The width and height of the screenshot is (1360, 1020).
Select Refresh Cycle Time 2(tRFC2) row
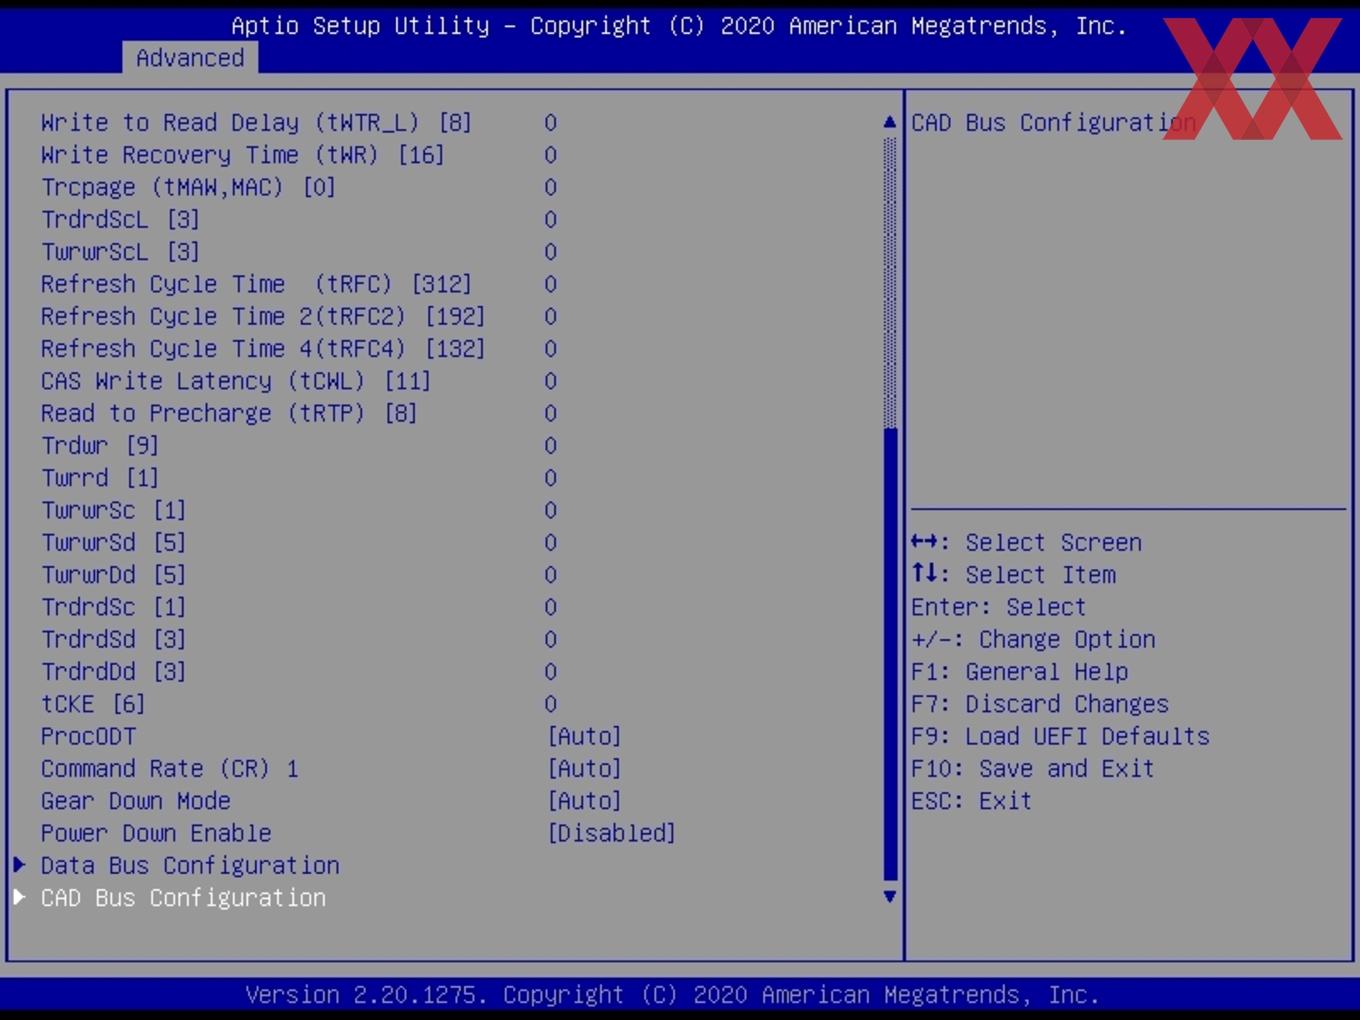pyautogui.click(x=299, y=317)
